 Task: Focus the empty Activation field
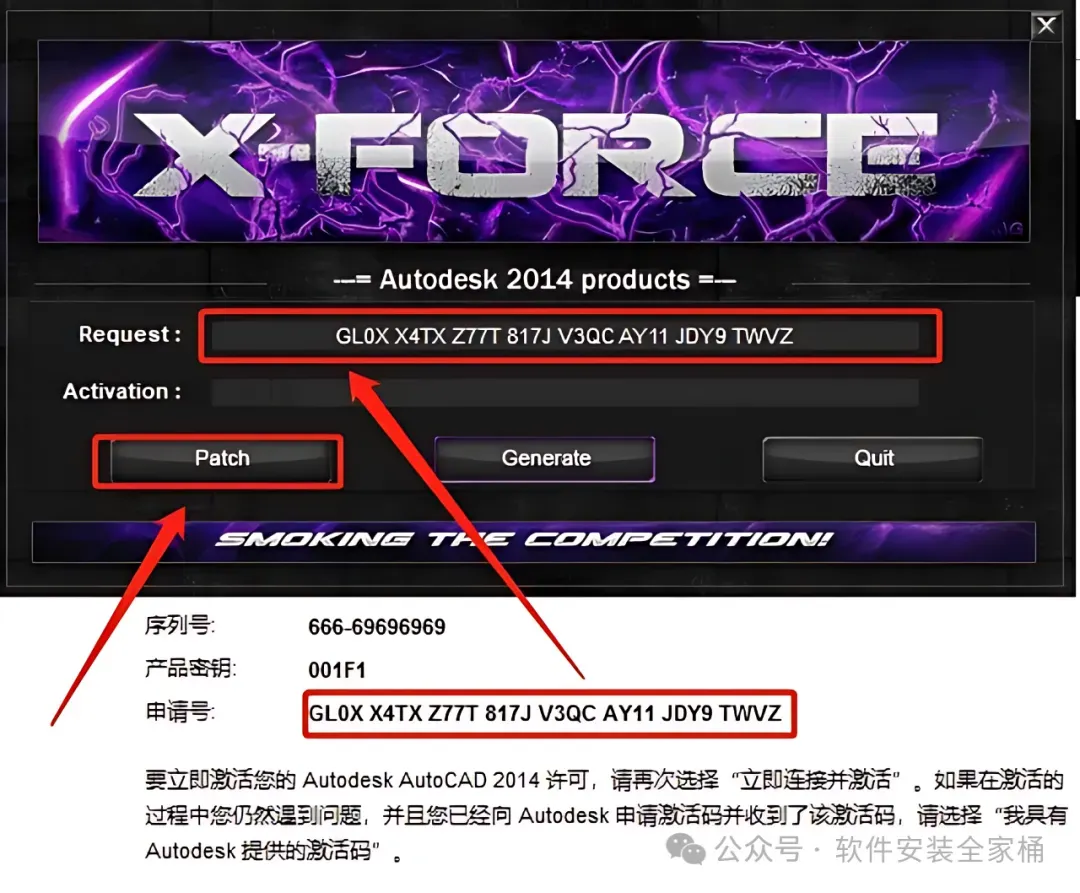[565, 392]
